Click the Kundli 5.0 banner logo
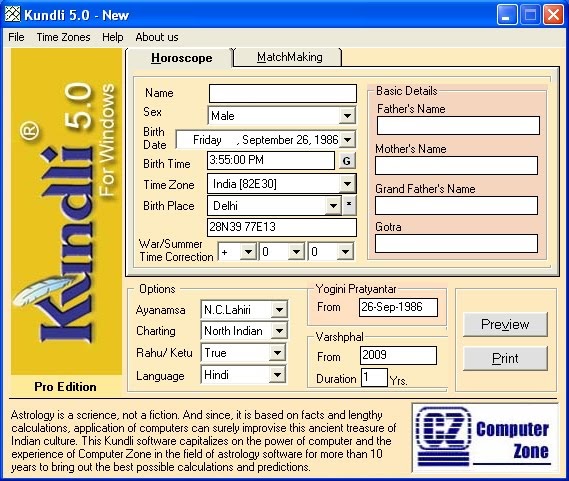This screenshot has height=481, width=569. coord(66,211)
